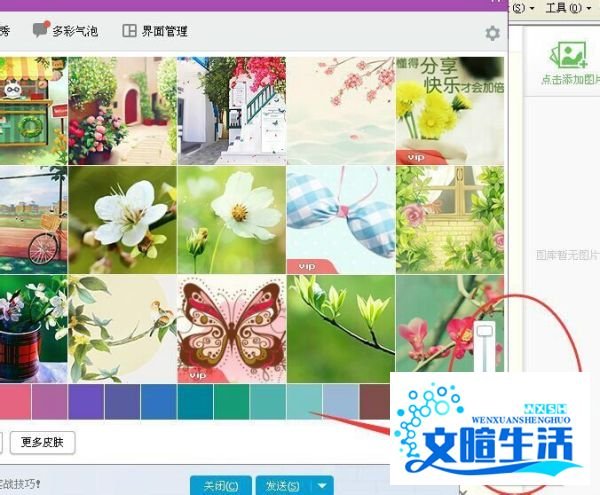Select the bird on branch moon skin
The width and height of the screenshot is (600, 495).
(x=122, y=329)
